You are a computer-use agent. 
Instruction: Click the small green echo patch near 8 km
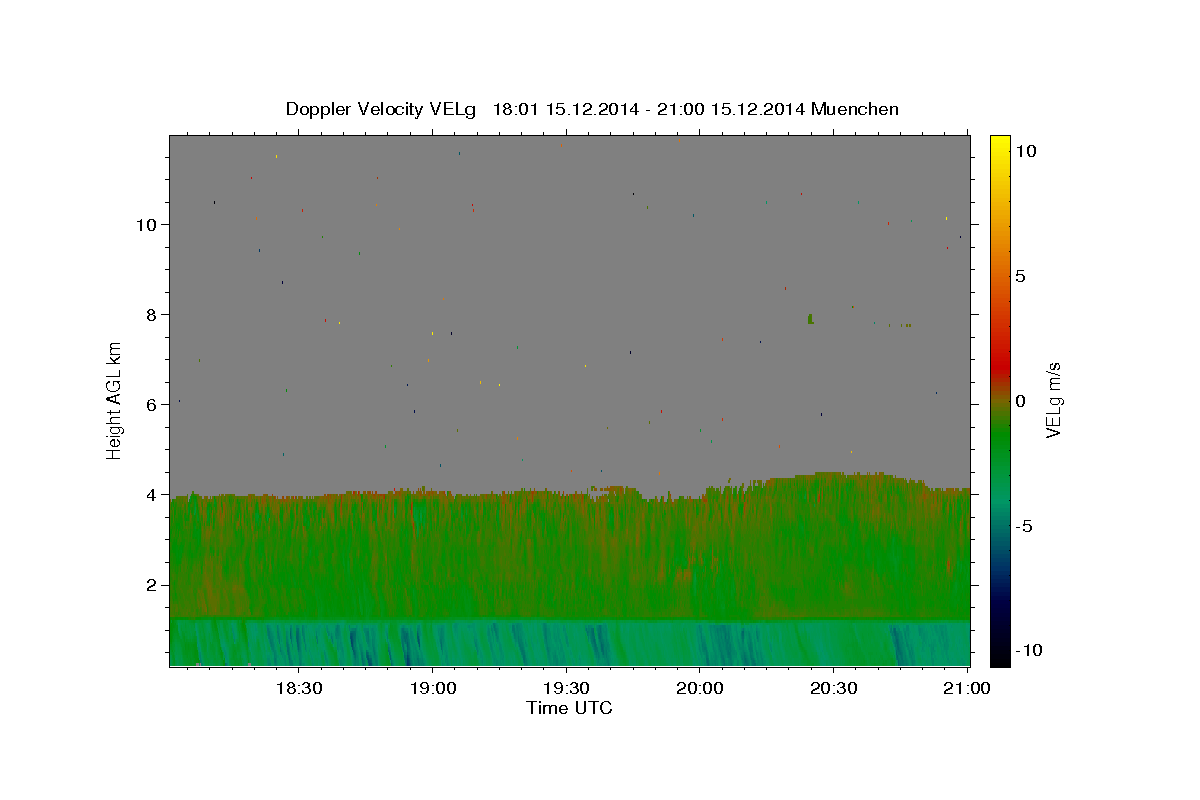810,319
